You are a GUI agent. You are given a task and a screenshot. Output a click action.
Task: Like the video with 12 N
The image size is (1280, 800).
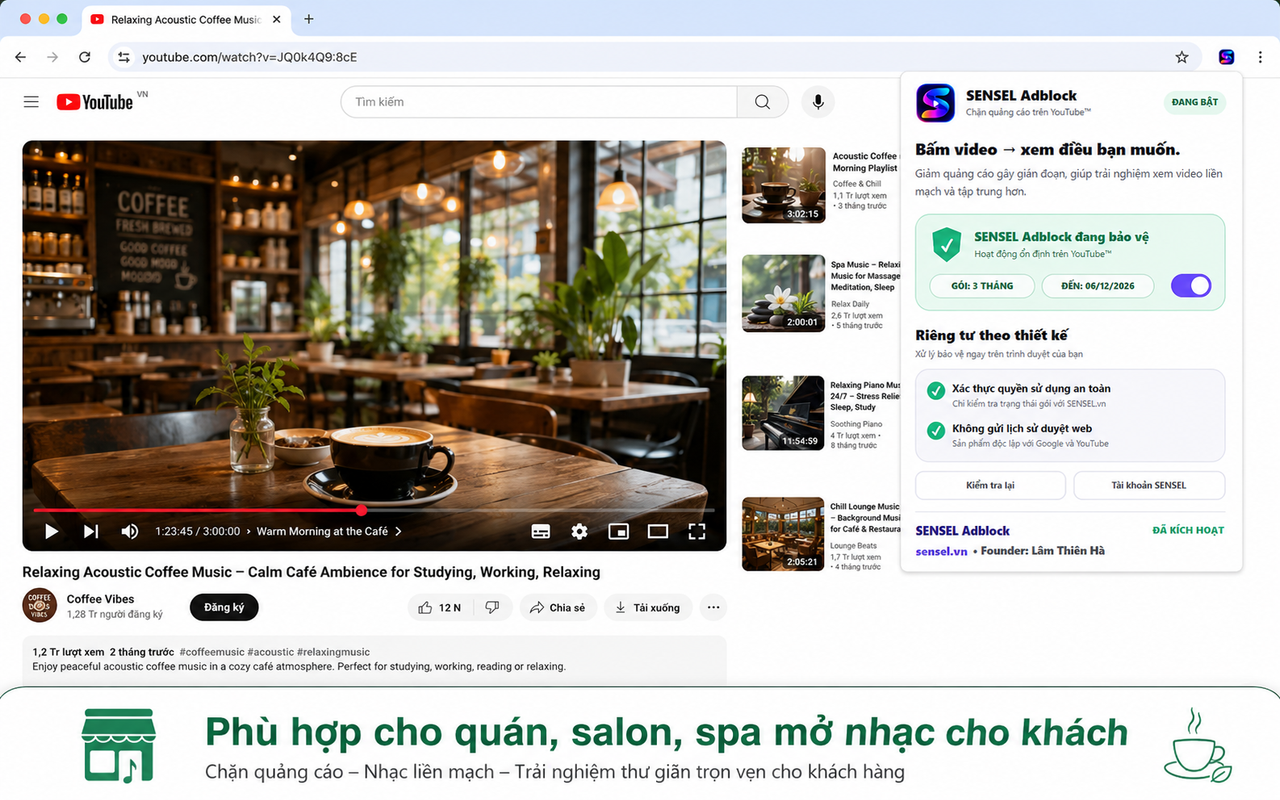pyautogui.click(x=439, y=607)
